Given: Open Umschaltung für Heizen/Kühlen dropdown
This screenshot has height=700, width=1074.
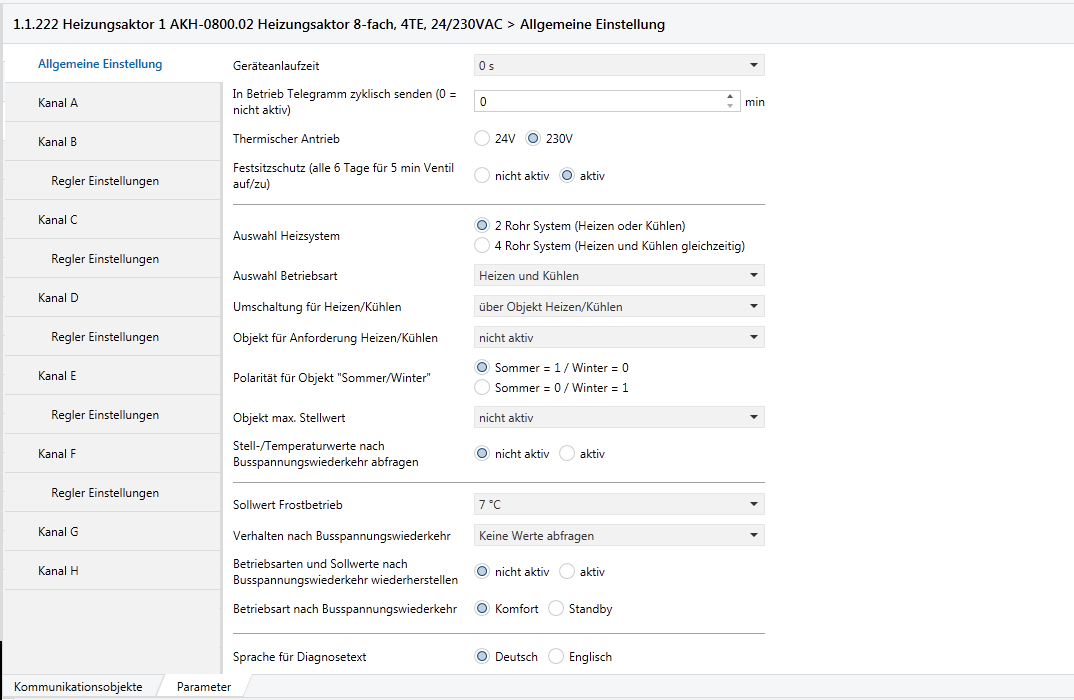Looking at the screenshot, I should [x=618, y=306].
